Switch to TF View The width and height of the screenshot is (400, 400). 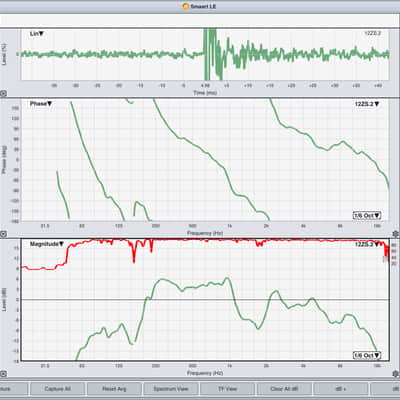(x=227, y=389)
